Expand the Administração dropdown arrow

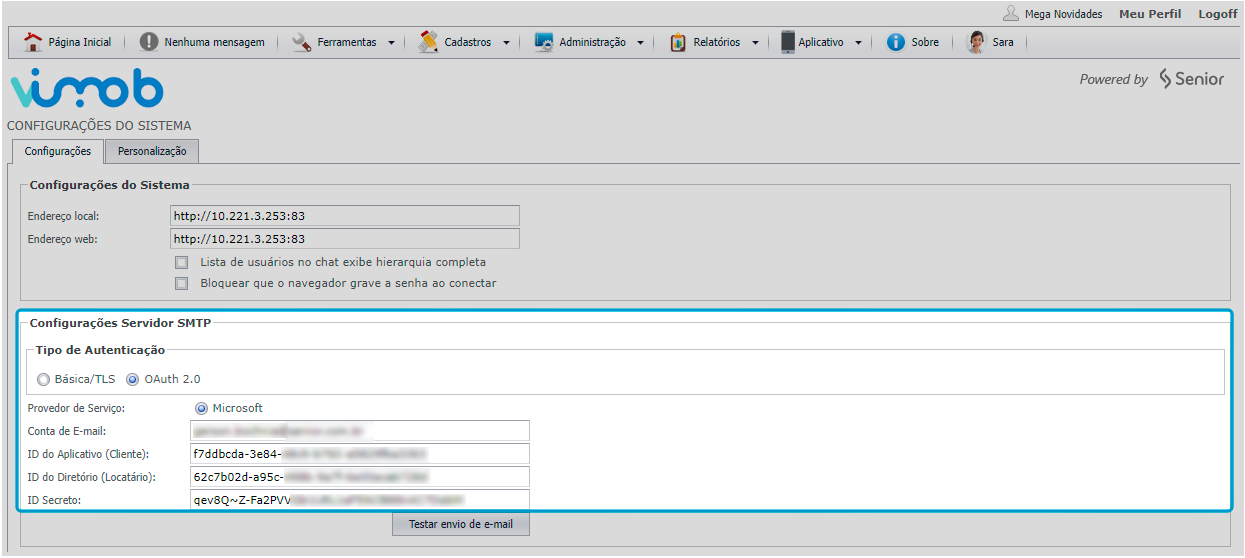[x=640, y=43]
